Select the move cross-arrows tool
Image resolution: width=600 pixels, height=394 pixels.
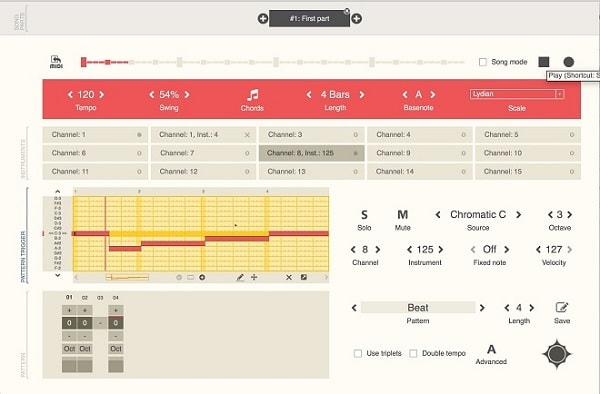click(254, 277)
